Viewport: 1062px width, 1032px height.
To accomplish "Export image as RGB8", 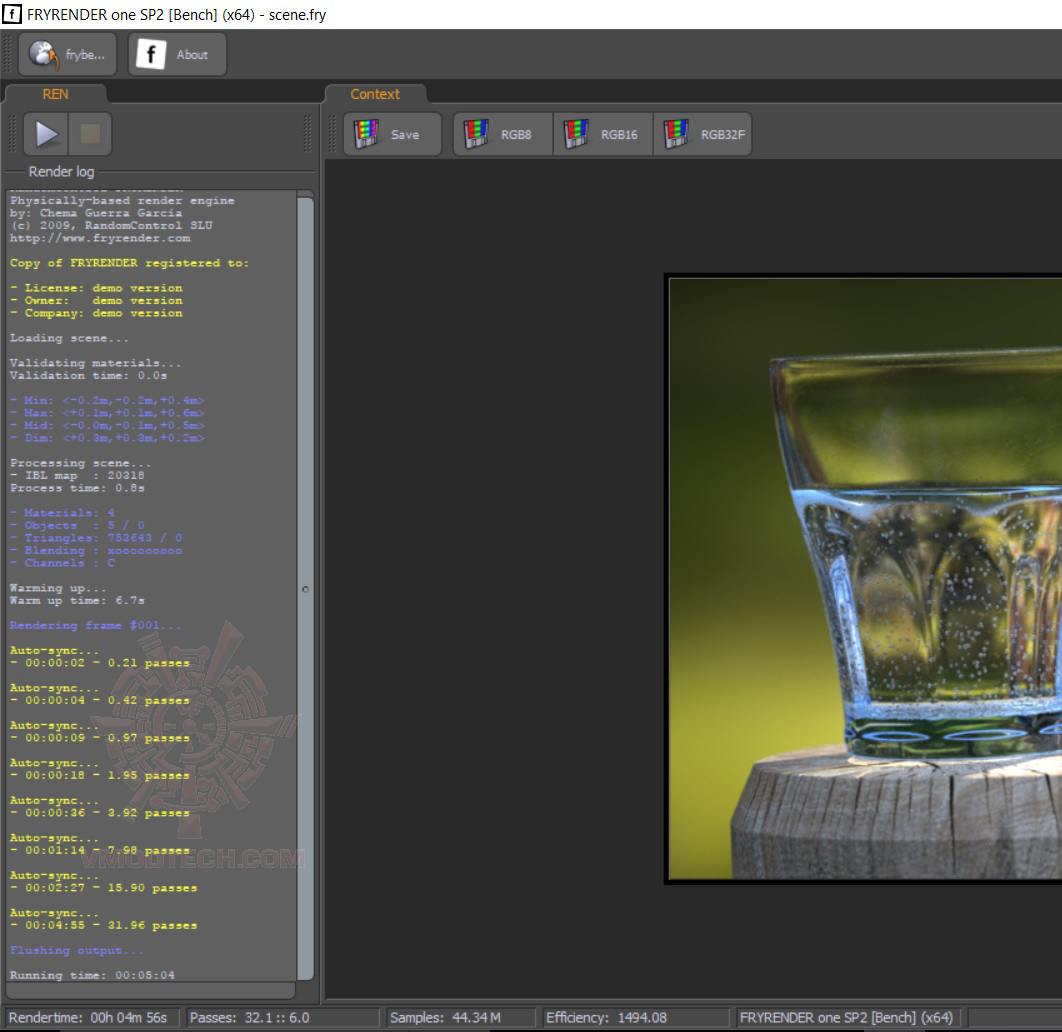I will pyautogui.click(x=503, y=134).
